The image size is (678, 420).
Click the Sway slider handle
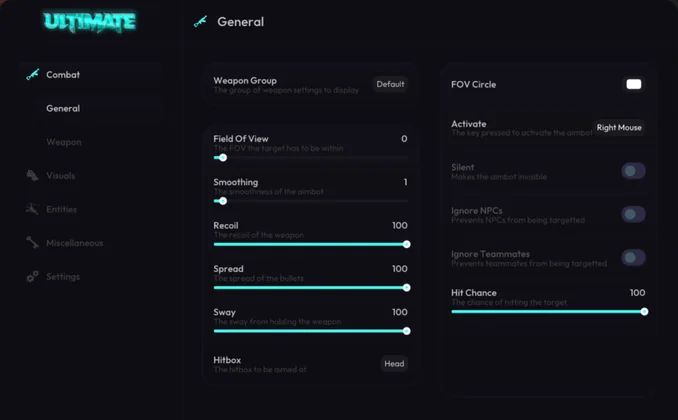pos(406,331)
